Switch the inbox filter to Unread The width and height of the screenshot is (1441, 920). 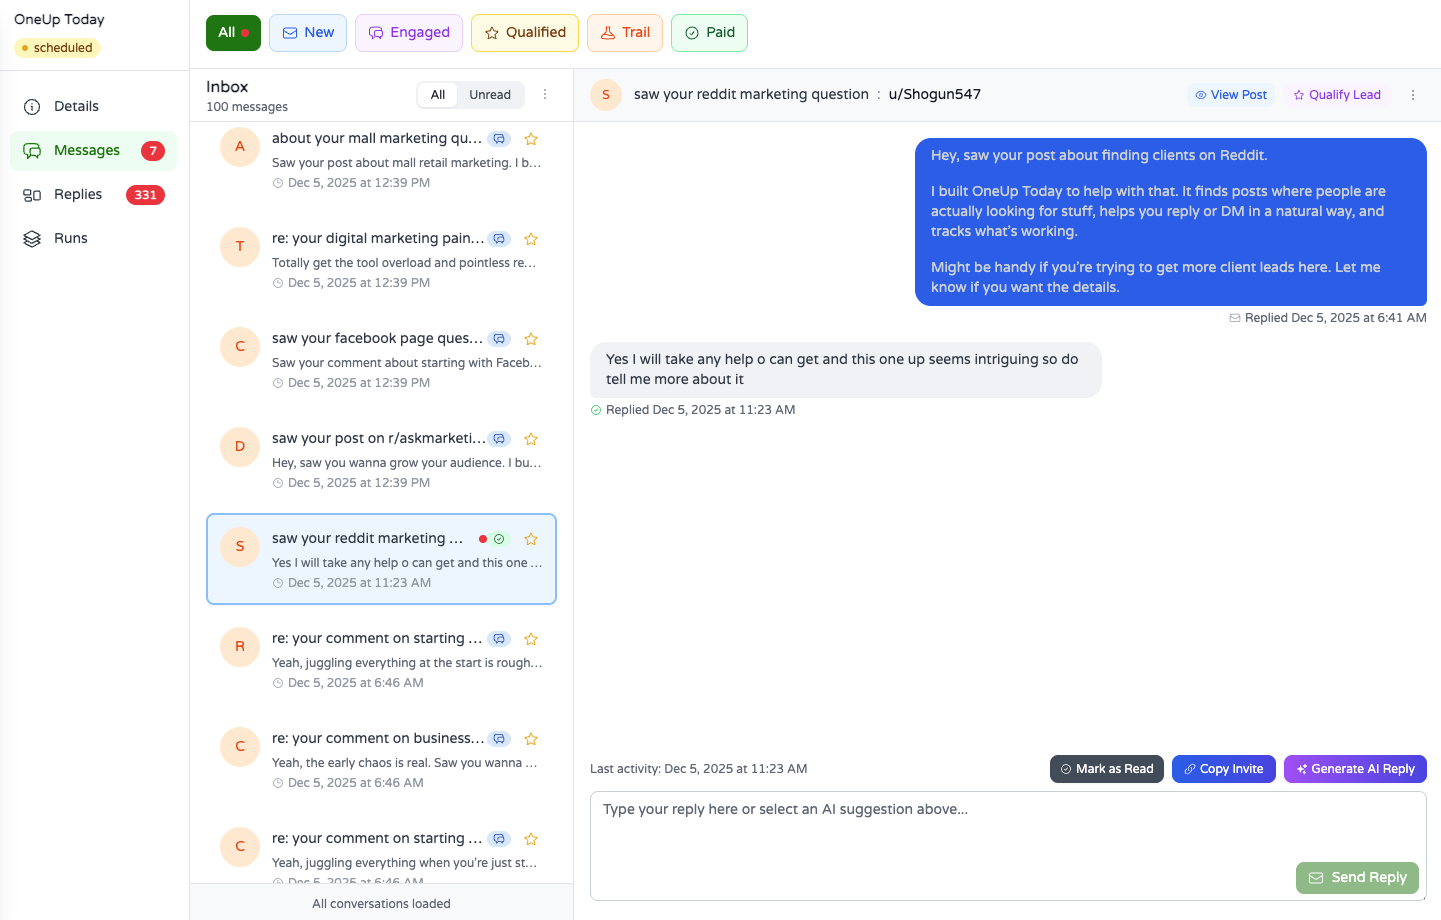(x=490, y=94)
